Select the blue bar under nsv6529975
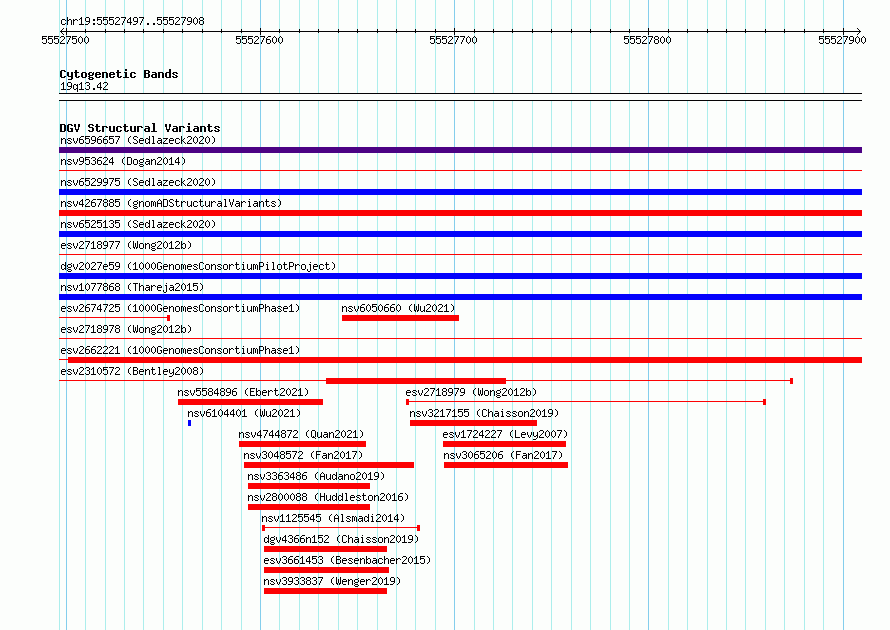The width and height of the screenshot is (890, 630). pyautogui.click(x=460, y=192)
